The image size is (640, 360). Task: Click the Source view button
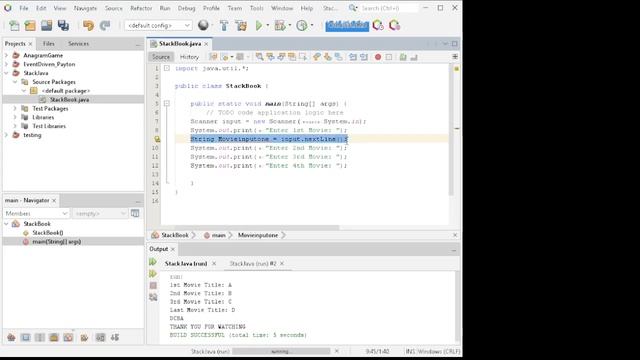[161, 57]
